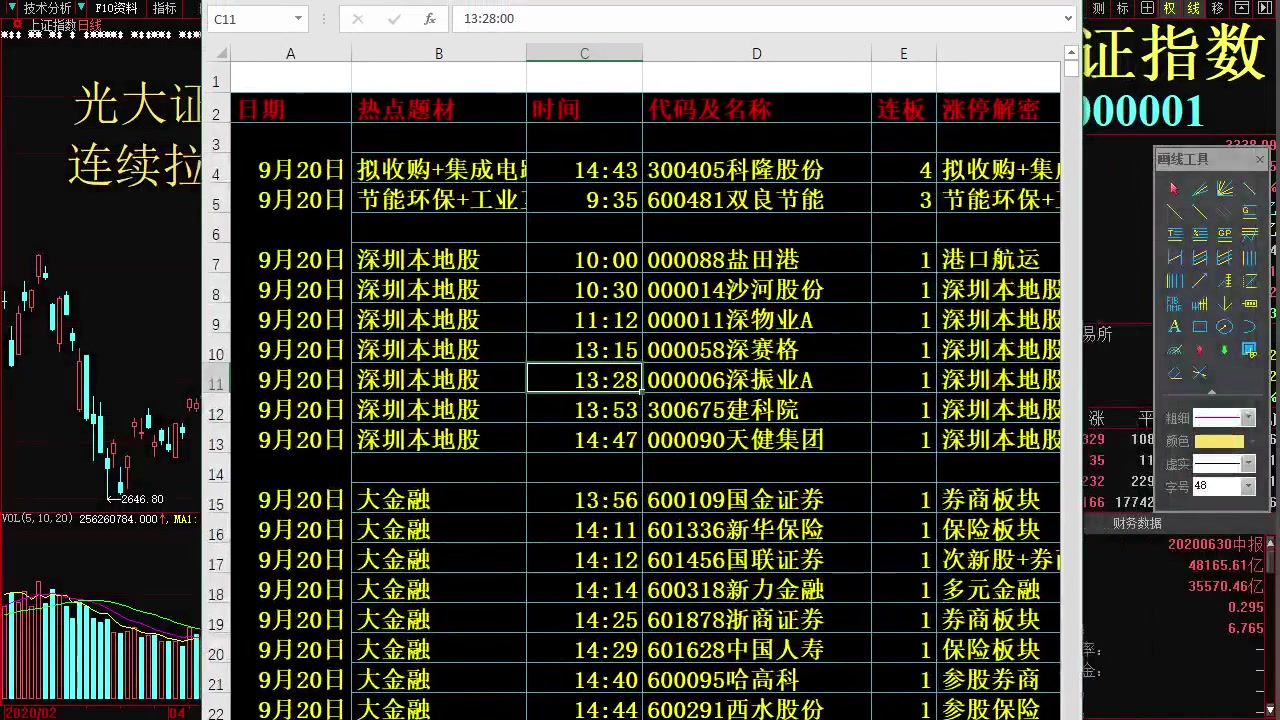Select the arc drawing tool
Screen dimensions: 1280x720
coord(1249,326)
